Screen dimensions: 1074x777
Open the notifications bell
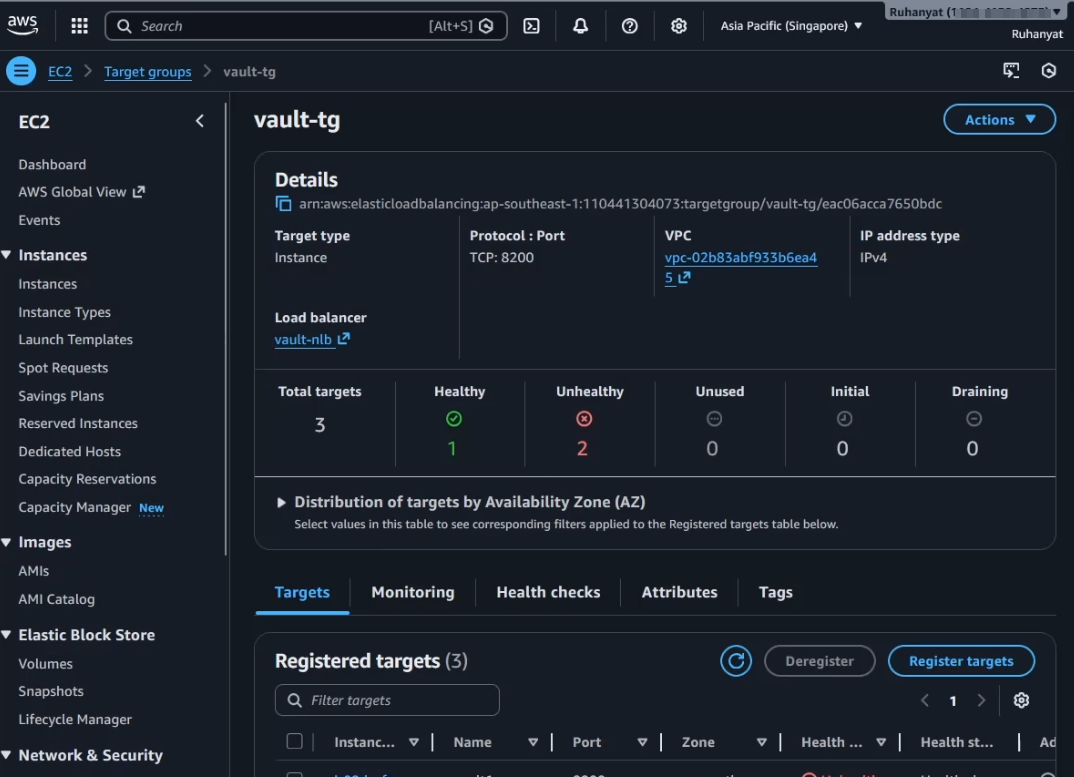click(581, 26)
